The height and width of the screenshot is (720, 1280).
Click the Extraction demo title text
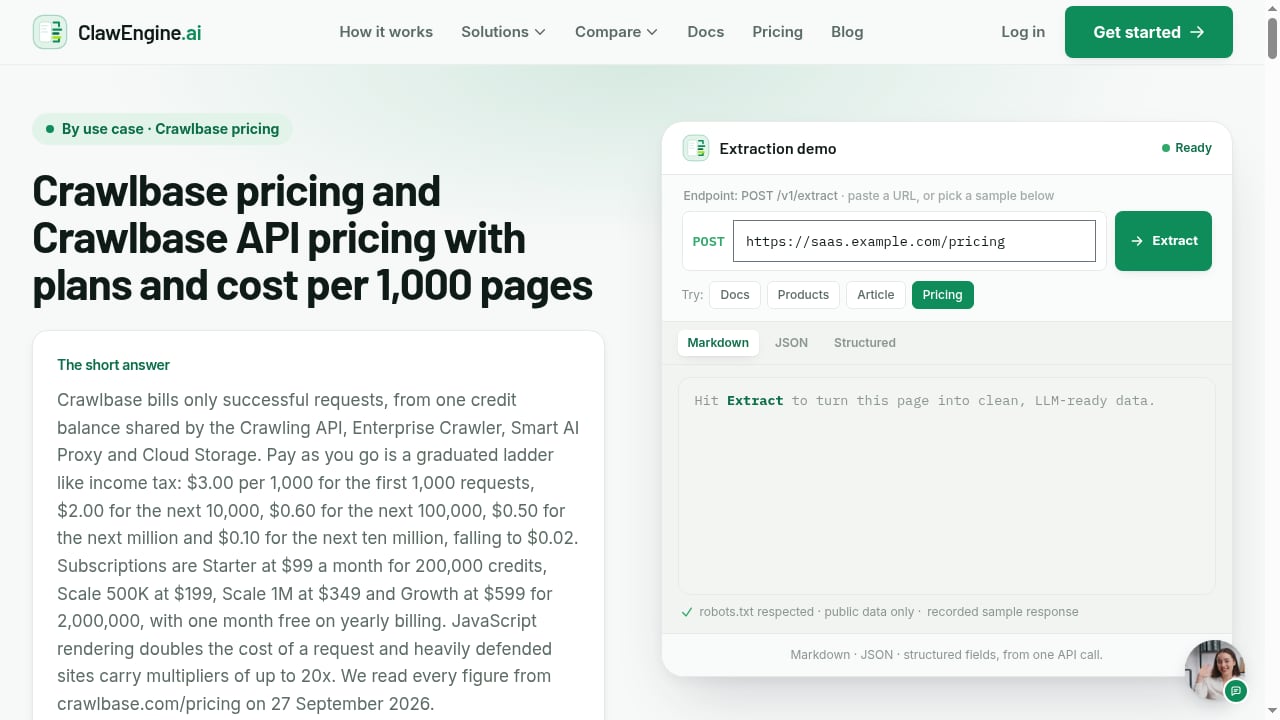(778, 148)
